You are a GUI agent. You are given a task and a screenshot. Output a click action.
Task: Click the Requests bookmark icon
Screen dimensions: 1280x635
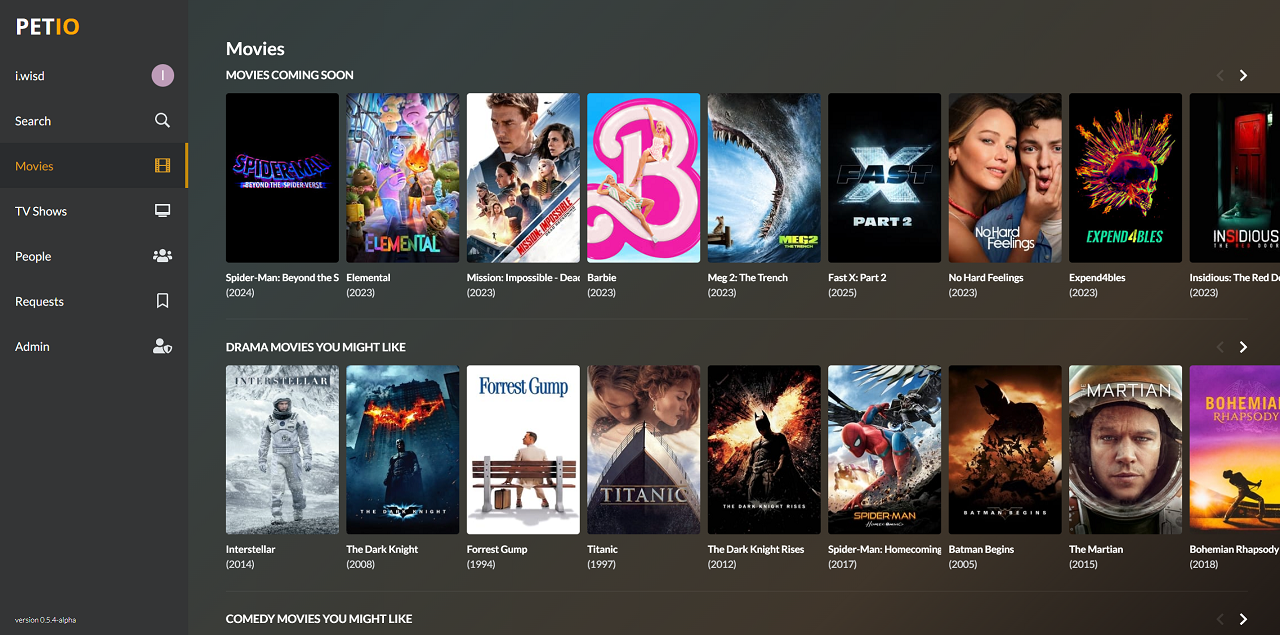pos(162,301)
